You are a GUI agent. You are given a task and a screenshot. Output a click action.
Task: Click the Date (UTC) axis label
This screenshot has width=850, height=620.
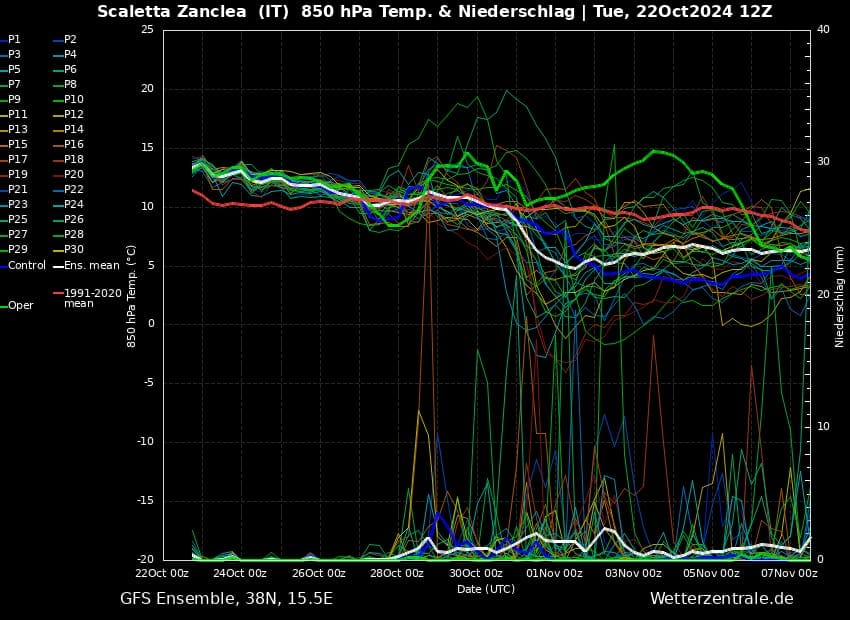pyautogui.click(x=486, y=589)
